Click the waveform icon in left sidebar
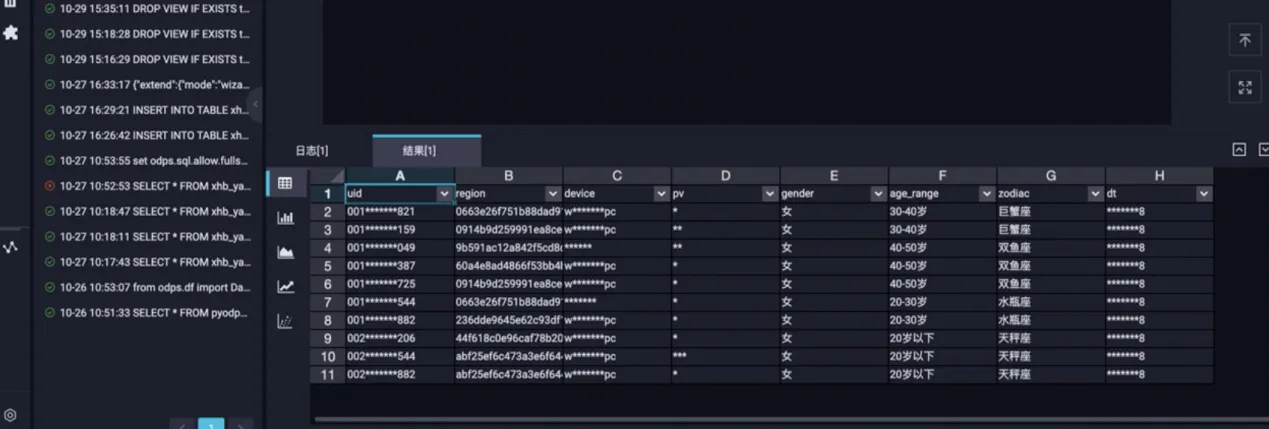 [10, 247]
